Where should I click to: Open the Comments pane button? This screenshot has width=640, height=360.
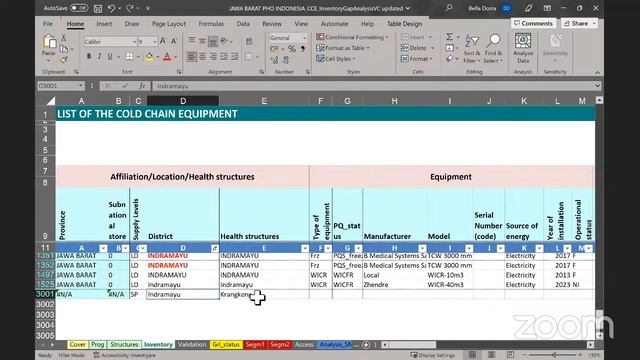[x=533, y=23]
